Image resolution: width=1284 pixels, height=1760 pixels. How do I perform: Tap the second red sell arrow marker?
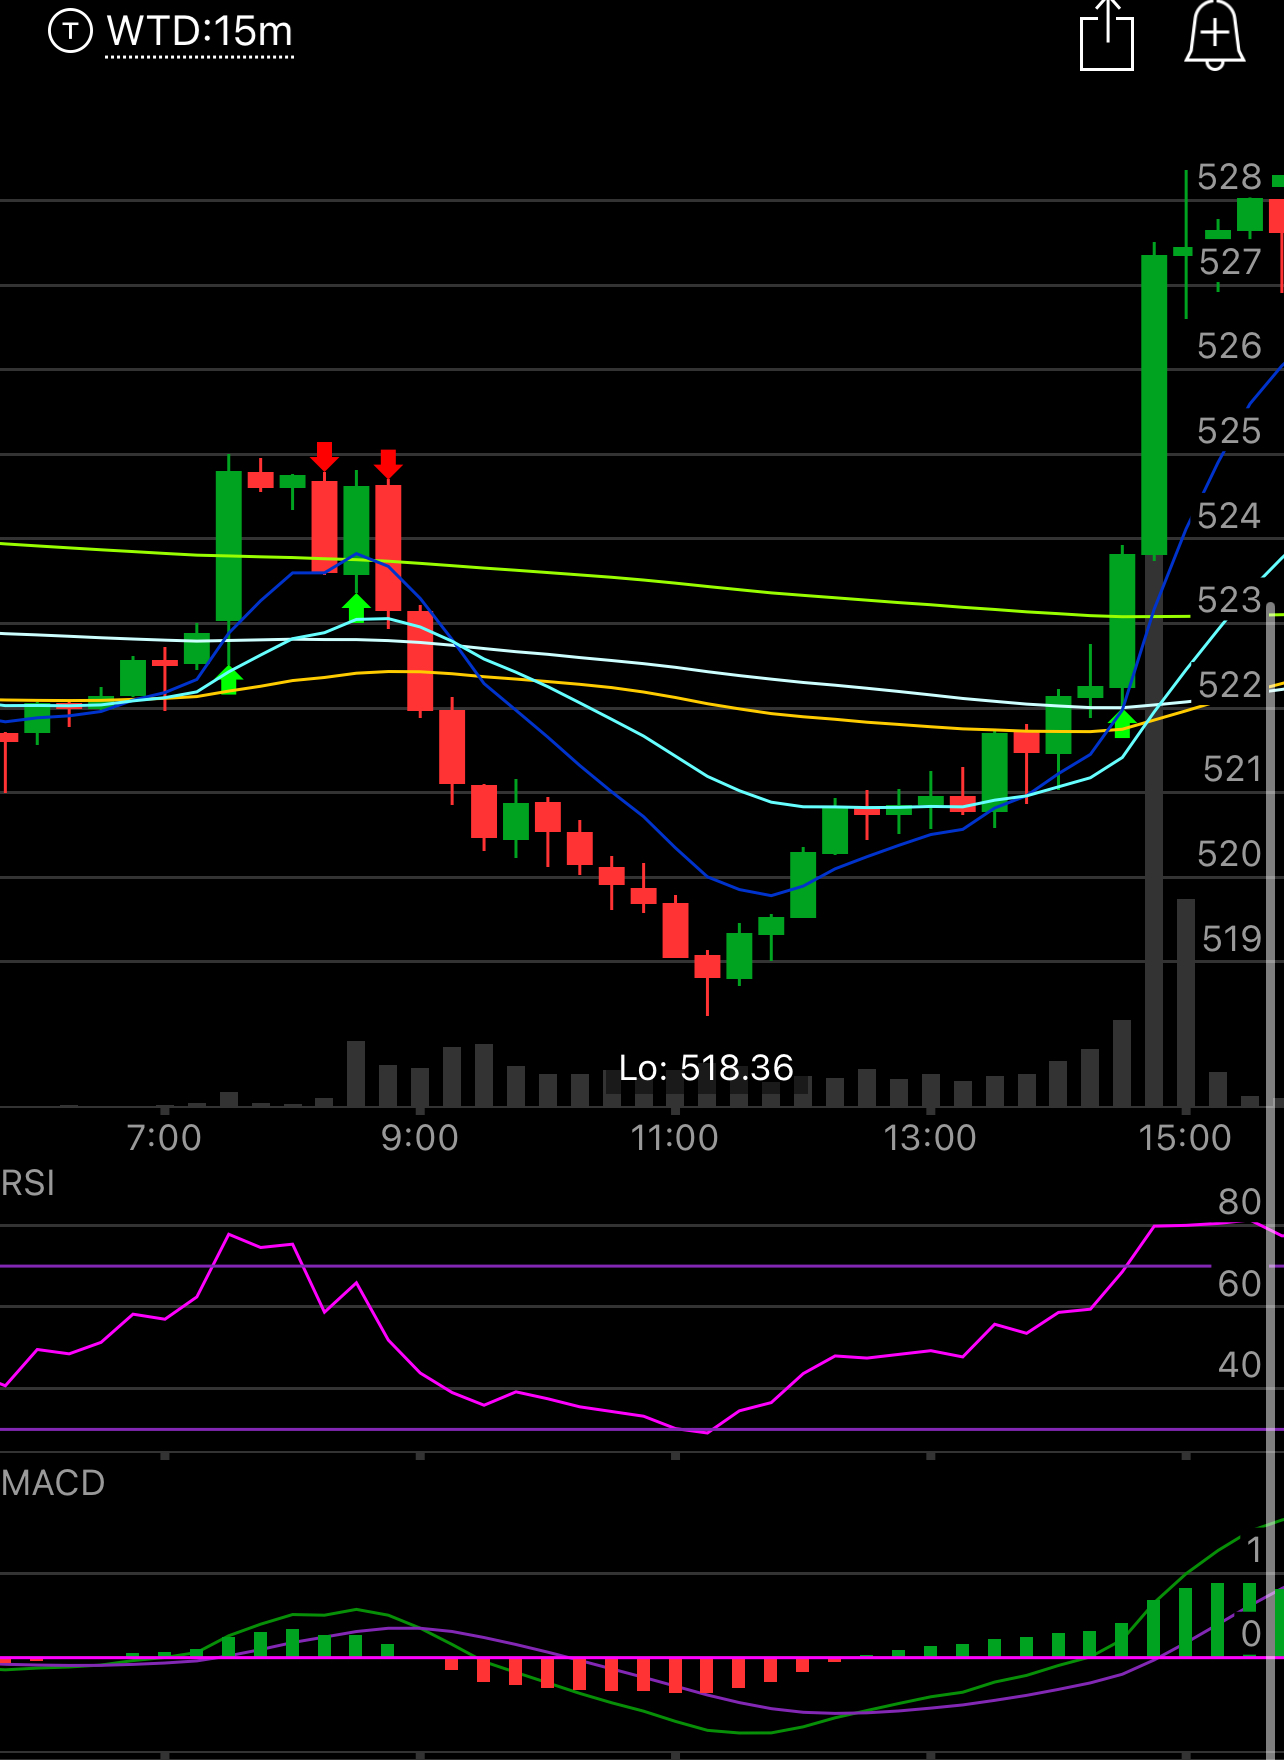pos(388,464)
